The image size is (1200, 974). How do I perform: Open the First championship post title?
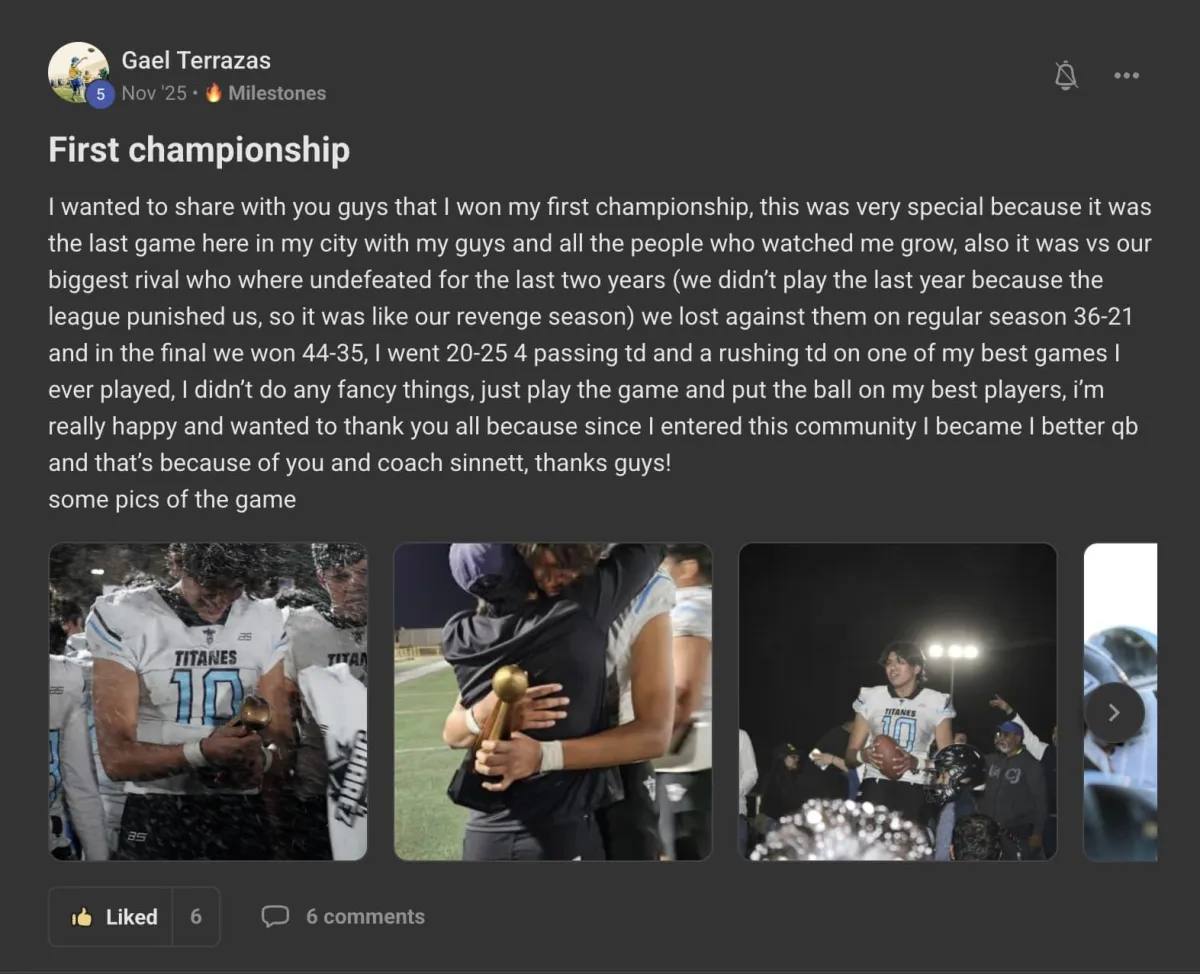(199, 150)
